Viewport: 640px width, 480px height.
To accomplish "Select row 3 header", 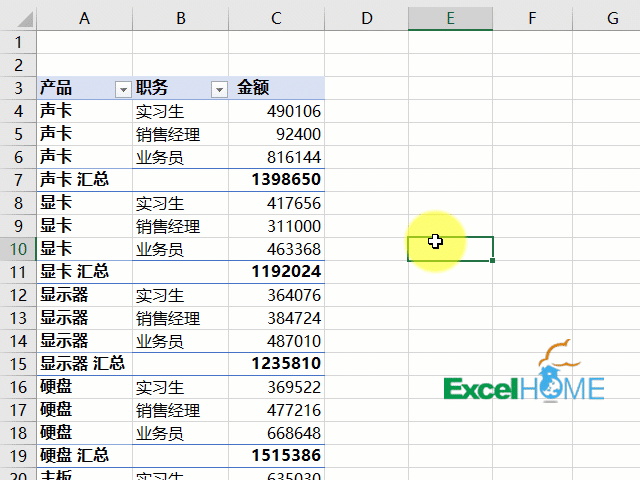I will click(18, 88).
